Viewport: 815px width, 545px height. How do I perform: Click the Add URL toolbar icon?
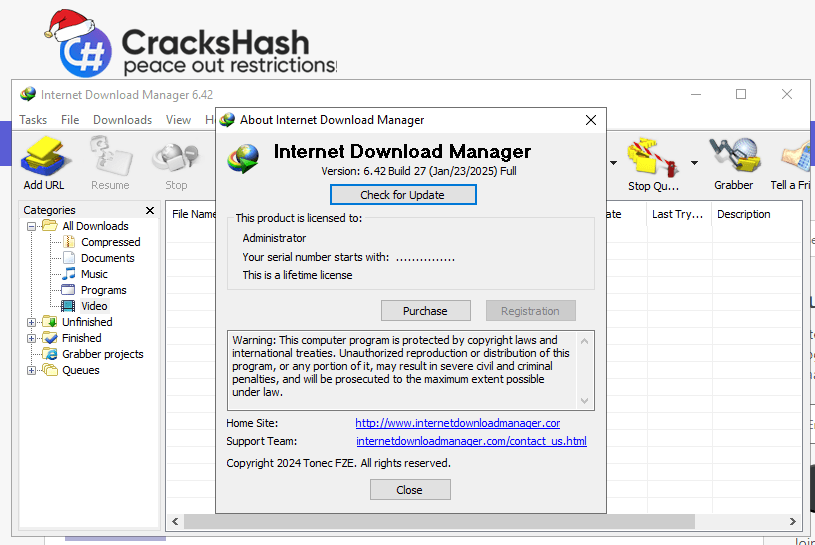pos(44,158)
